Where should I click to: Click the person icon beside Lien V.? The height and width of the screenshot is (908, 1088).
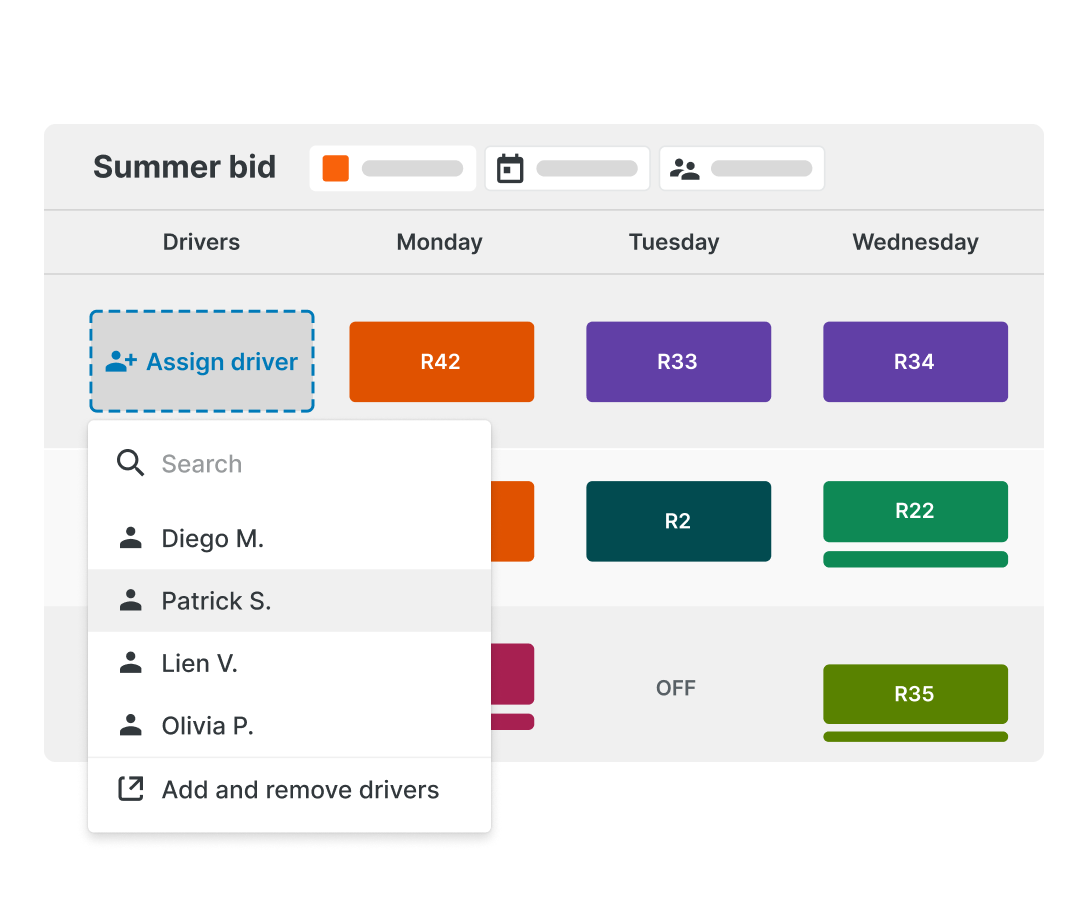click(131, 663)
